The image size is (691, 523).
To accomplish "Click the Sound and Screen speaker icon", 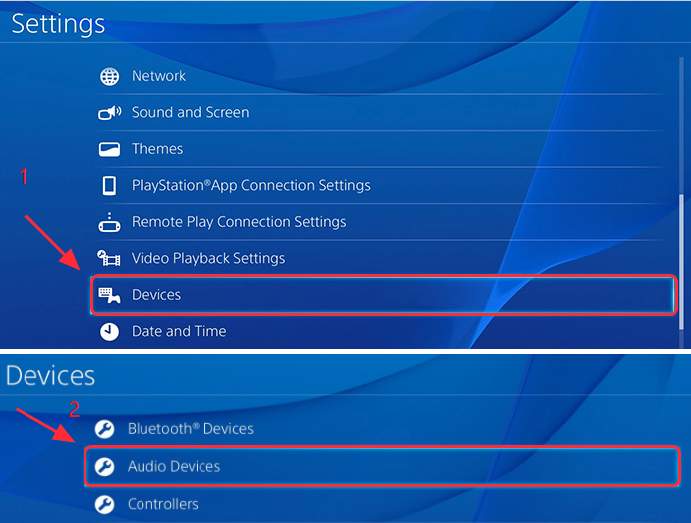I will (x=109, y=113).
